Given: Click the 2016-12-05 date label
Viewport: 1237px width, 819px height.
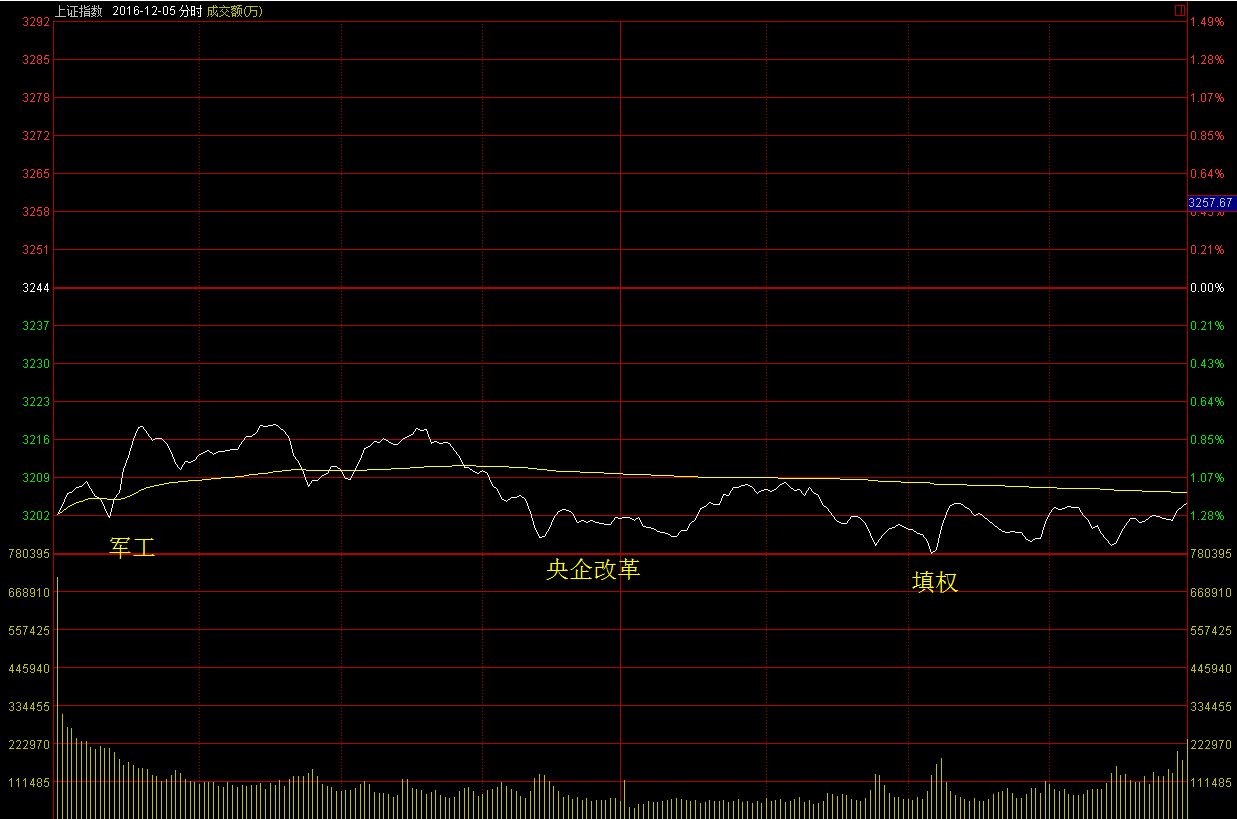Looking at the screenshot, I should (x=141, y=10).
